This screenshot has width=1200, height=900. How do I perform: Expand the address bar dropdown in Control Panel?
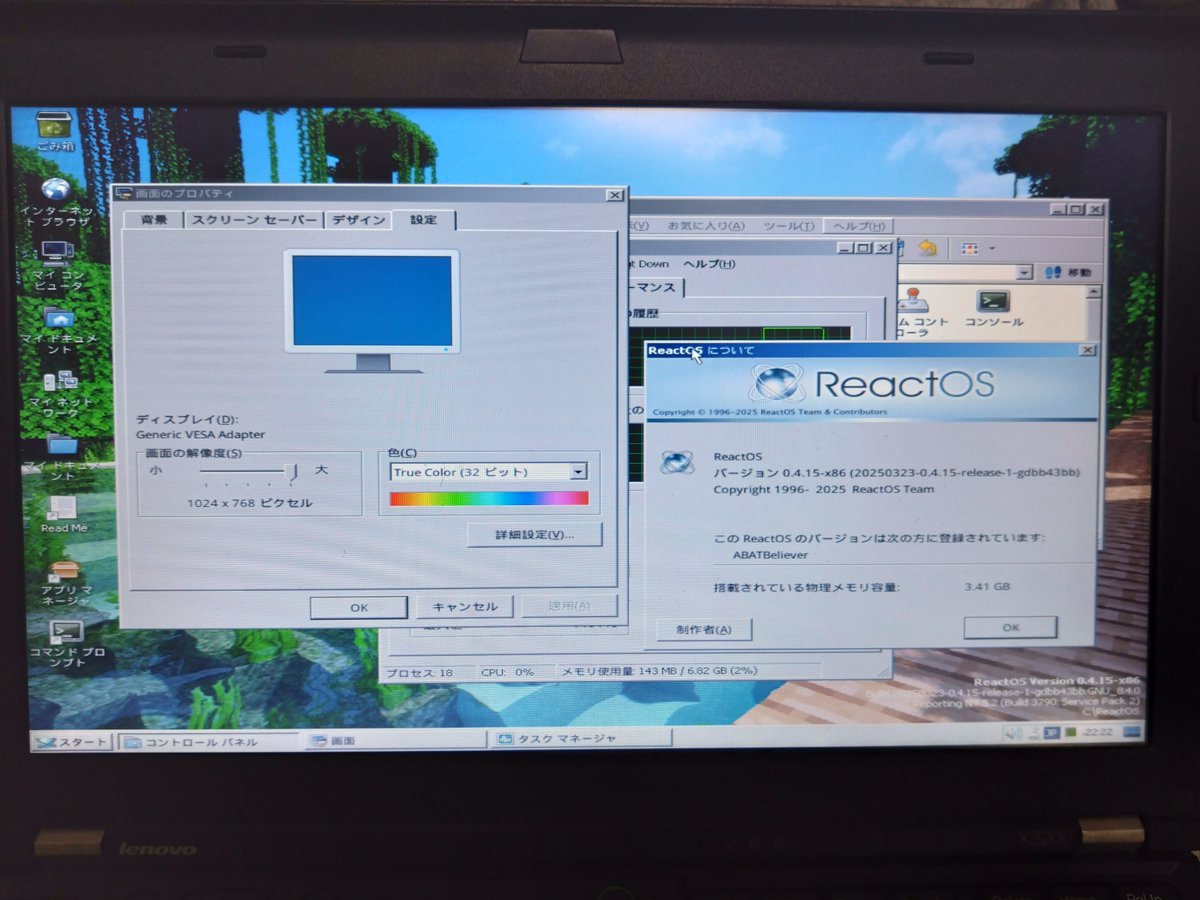pos(1024,272)
